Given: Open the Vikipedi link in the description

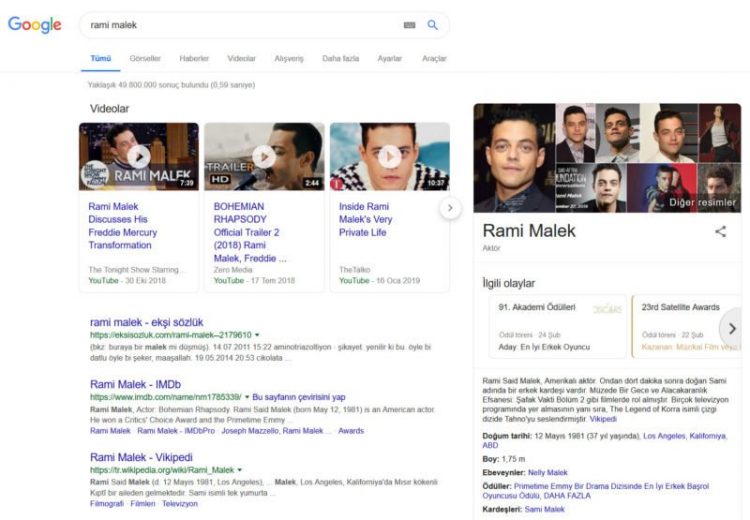Looking at the screenshot, I should pyautogui.click(x=603, y=419).
